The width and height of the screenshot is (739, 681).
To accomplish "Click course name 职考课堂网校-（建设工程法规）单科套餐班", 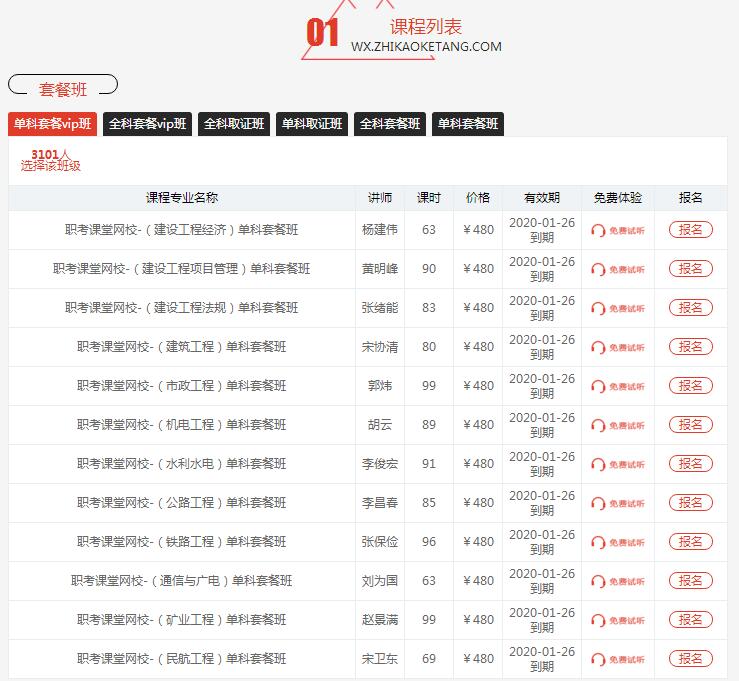I will pos(181,308).
